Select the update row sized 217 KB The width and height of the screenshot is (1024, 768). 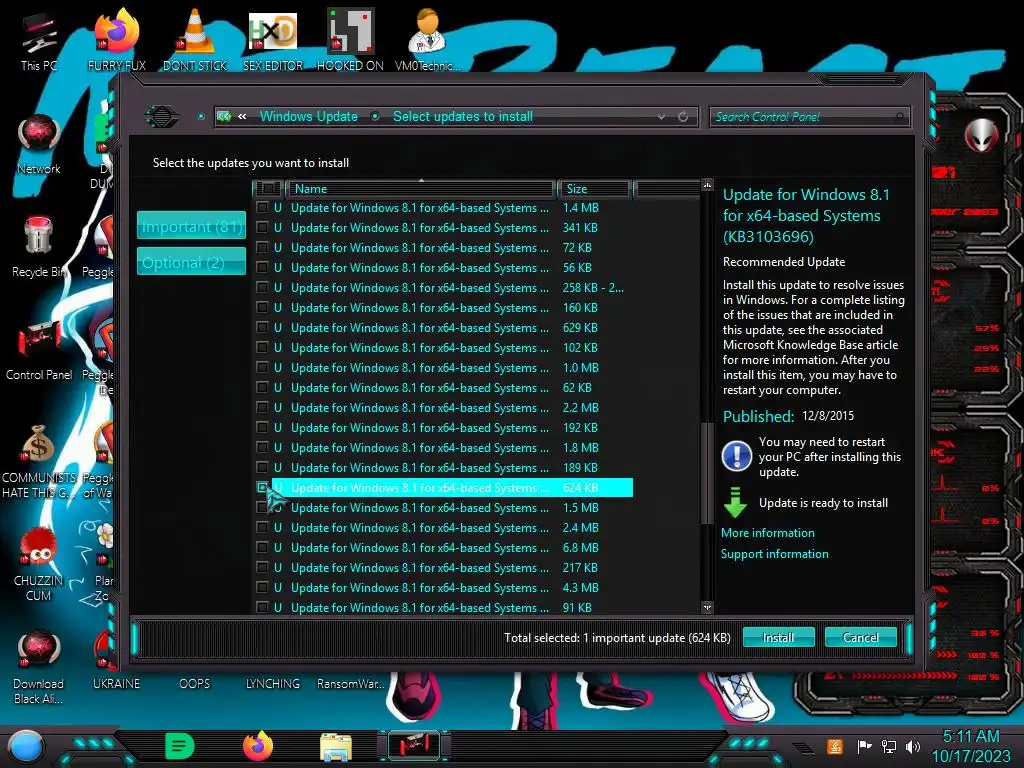pos(443,568)
